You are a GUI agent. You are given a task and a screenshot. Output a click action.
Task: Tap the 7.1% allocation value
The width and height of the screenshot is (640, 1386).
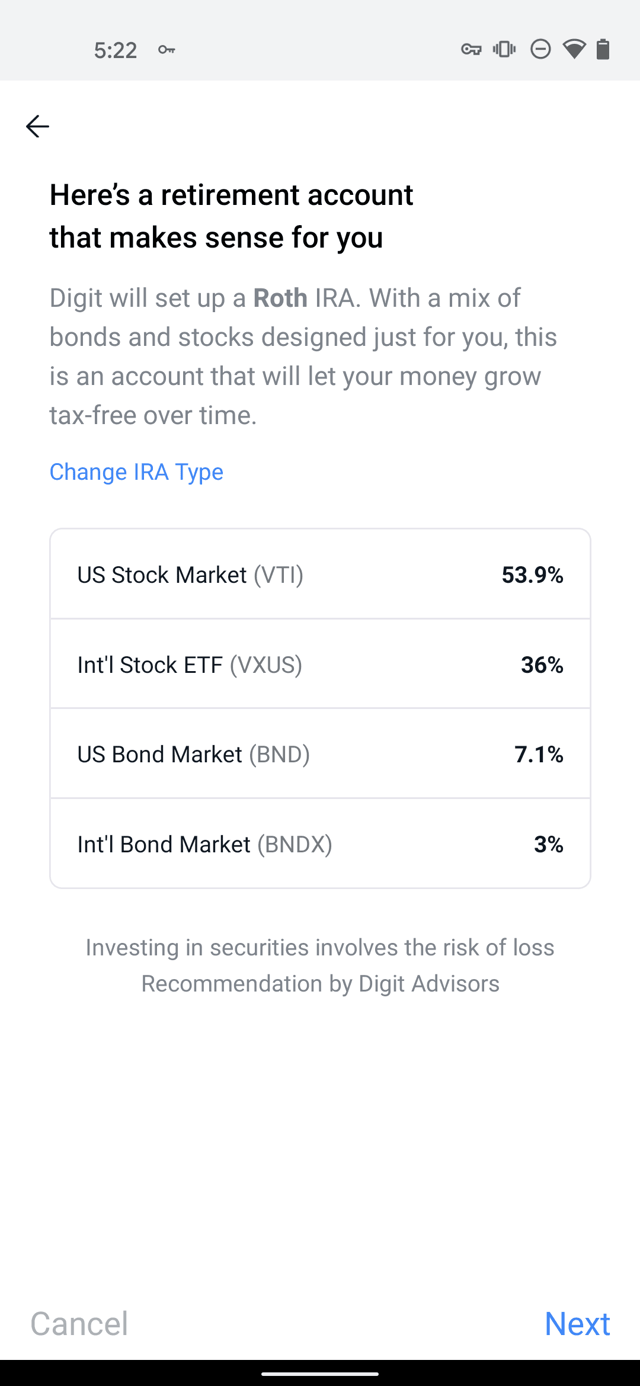pos(539,755)
